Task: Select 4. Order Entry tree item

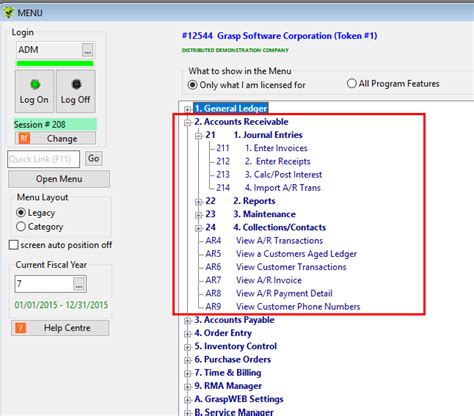Action: [223, 333]
